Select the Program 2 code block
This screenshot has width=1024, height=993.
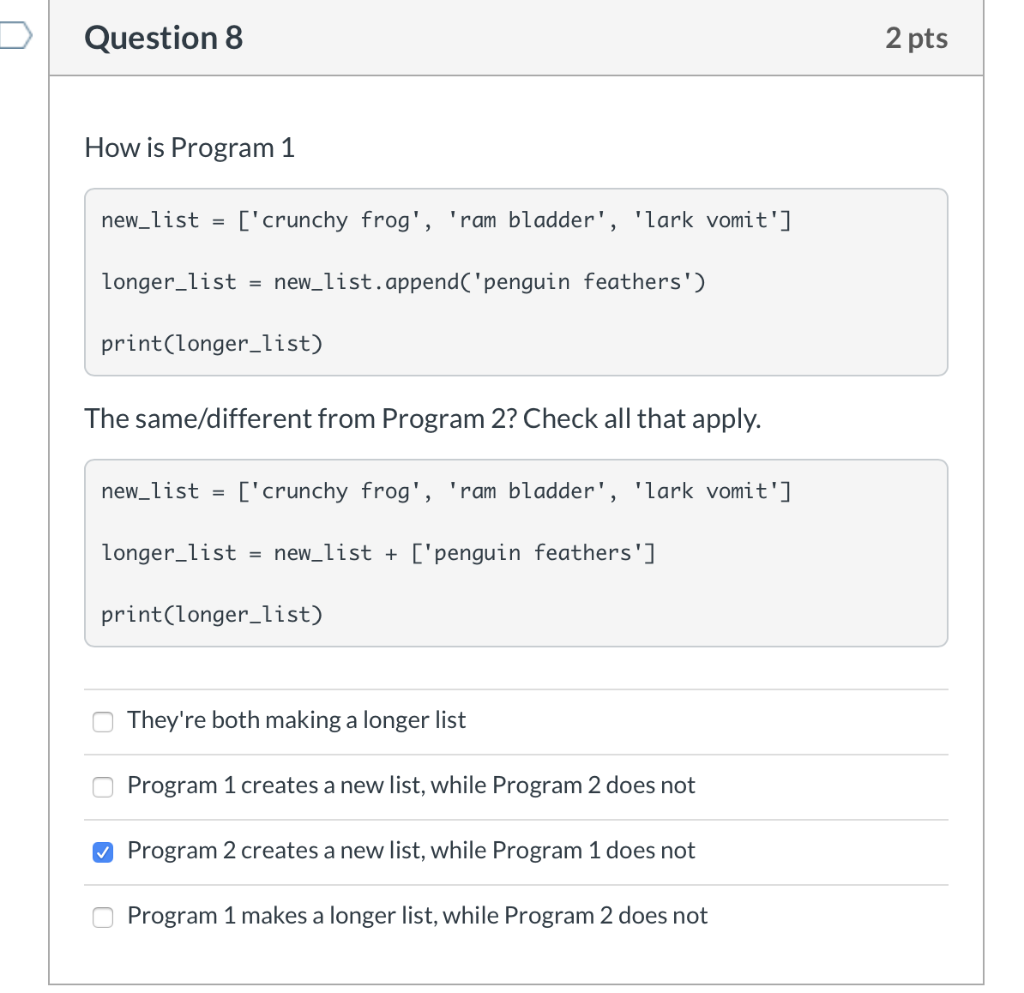pyautogui.click(x=516, y=552)
